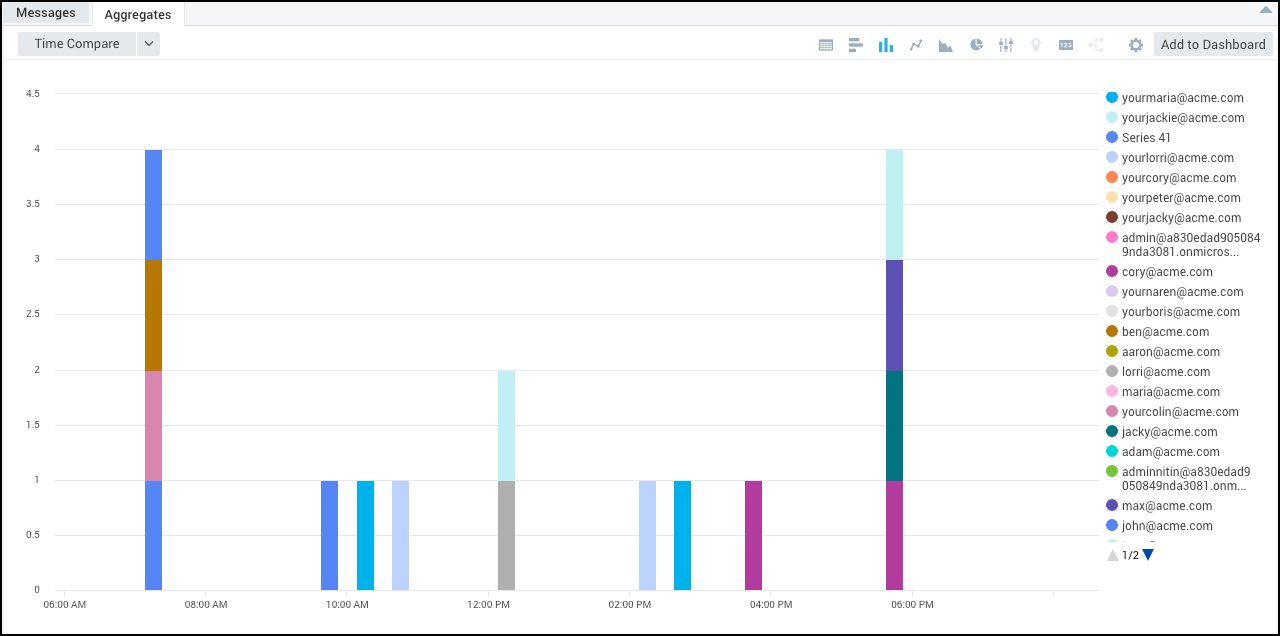Select the Aggregates tab
The image size is (1280, 636).
click(137, 15)
